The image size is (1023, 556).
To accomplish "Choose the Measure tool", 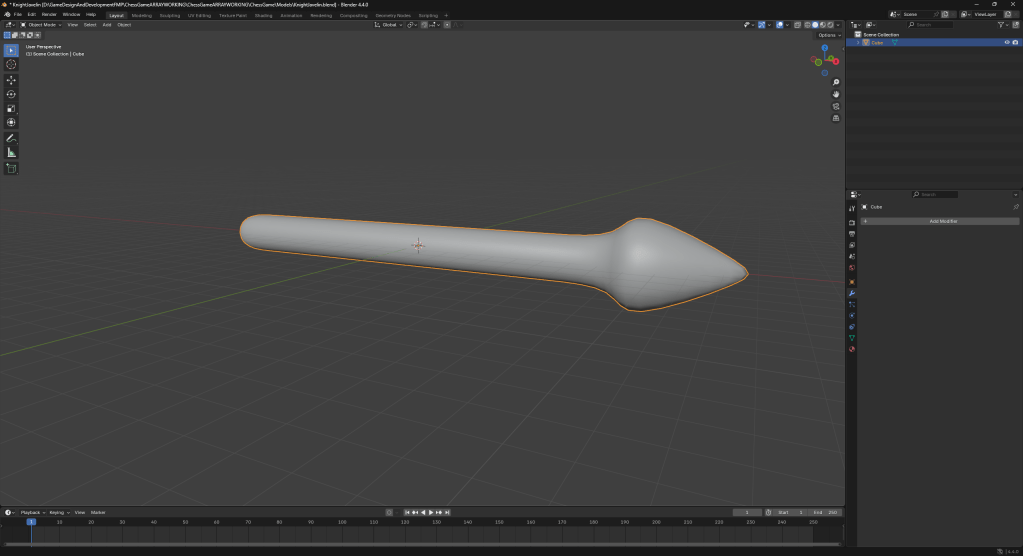I will point(11,152).
